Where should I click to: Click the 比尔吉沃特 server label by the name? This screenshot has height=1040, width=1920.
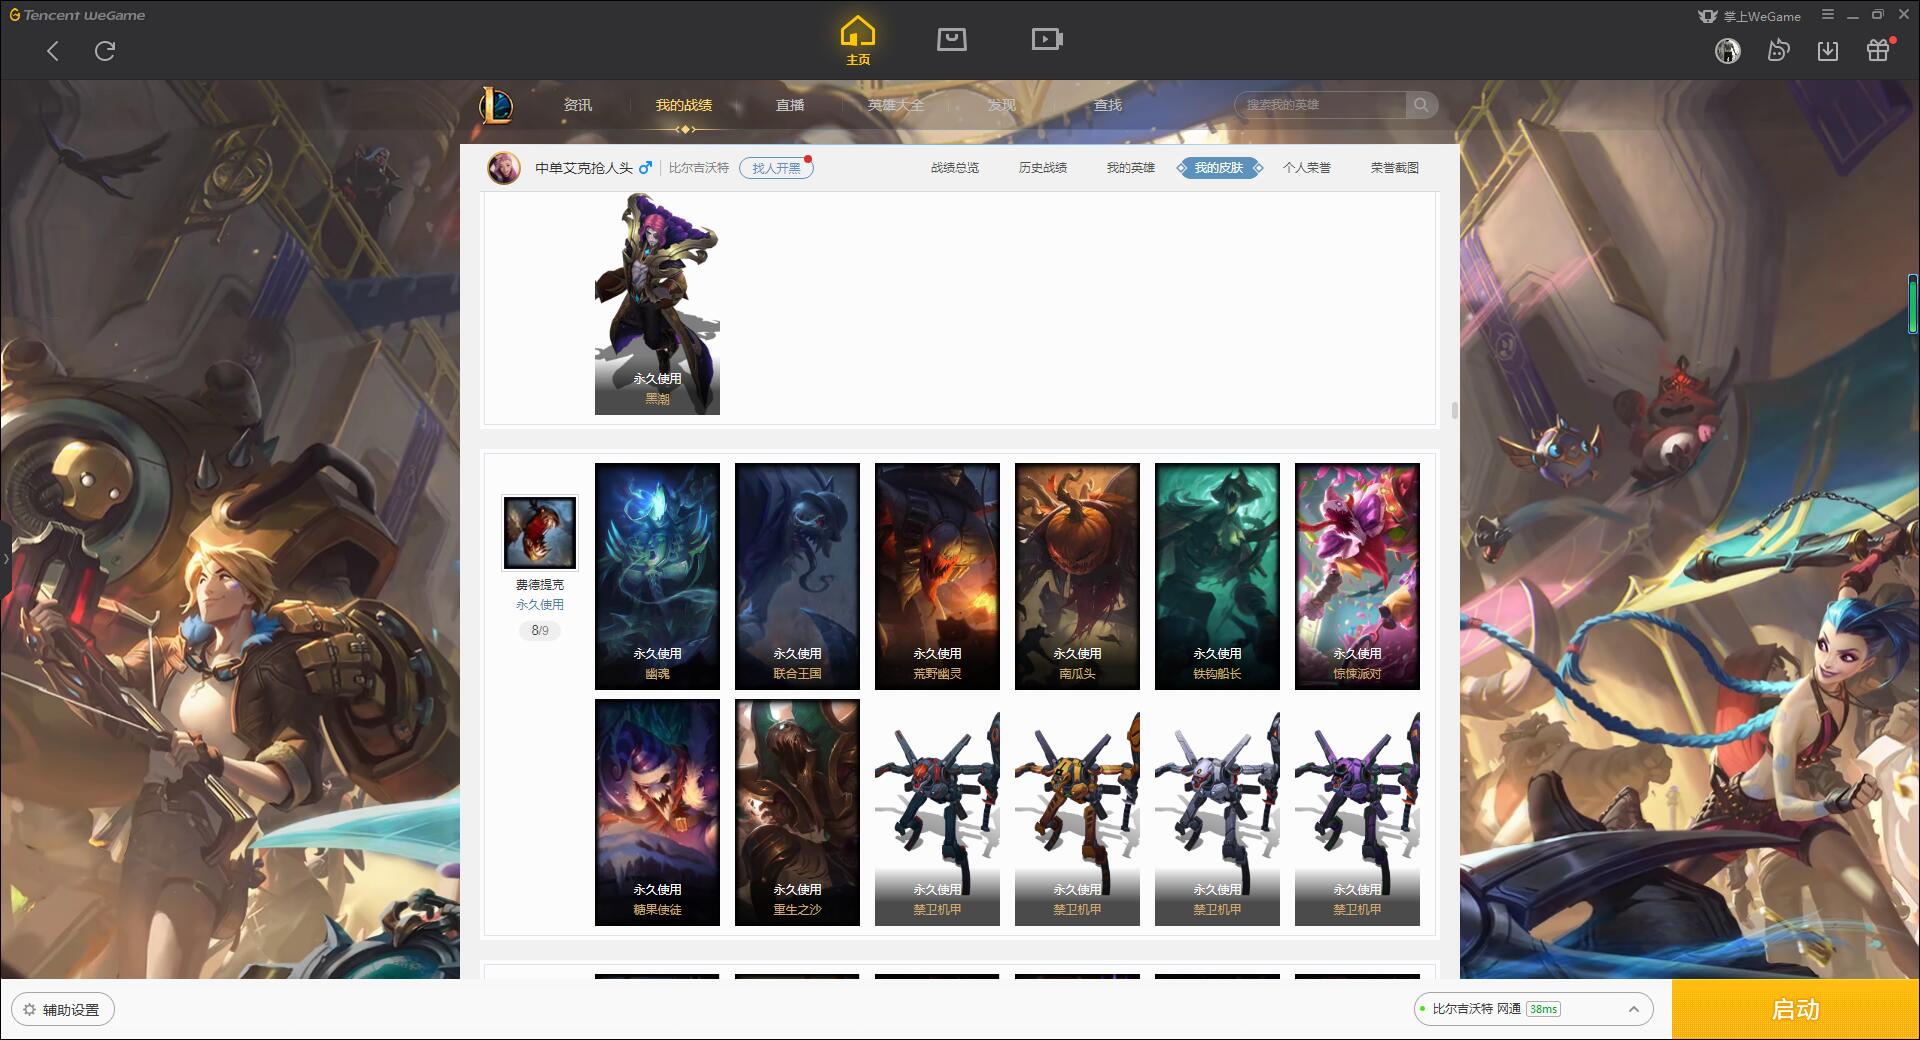point(699,168)
